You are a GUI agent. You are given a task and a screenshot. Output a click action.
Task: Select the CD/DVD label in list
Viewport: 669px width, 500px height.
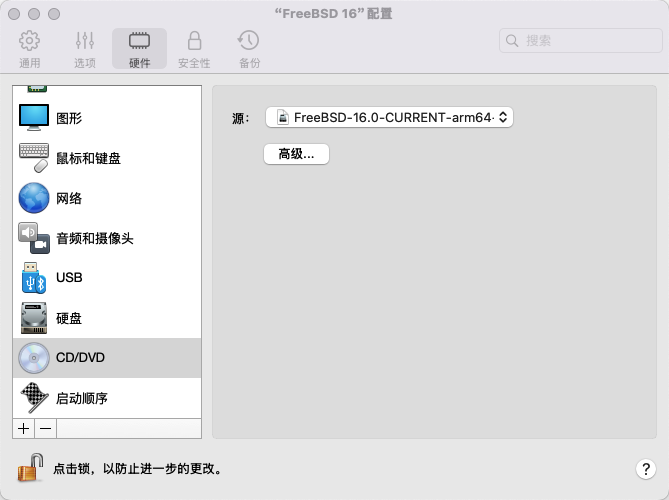coord(80,358)
